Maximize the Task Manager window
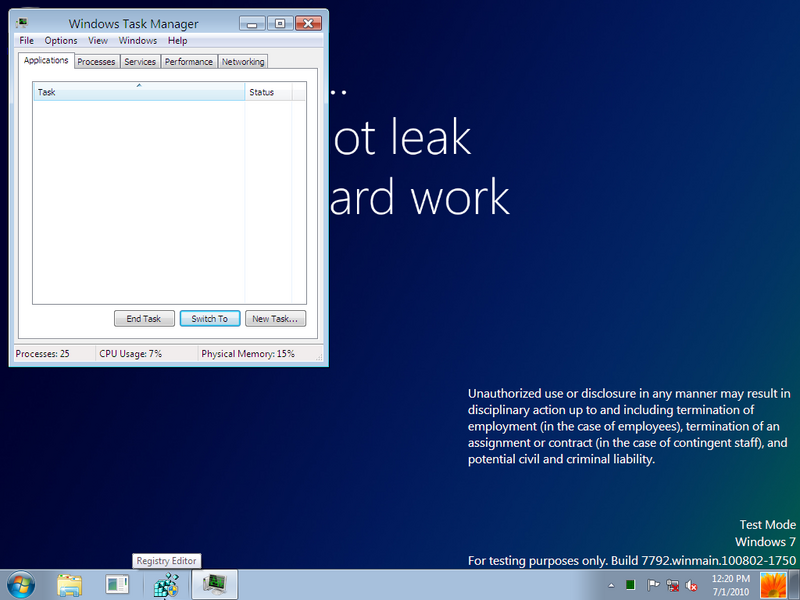 (x=280, y=23)
